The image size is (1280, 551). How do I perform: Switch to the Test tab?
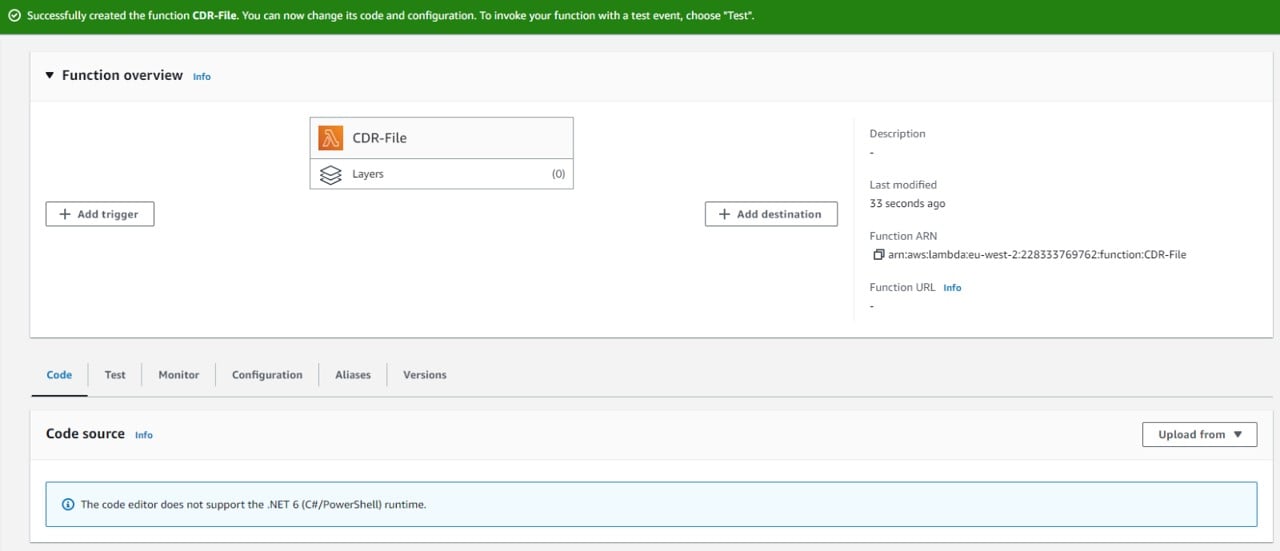point(115,375)
